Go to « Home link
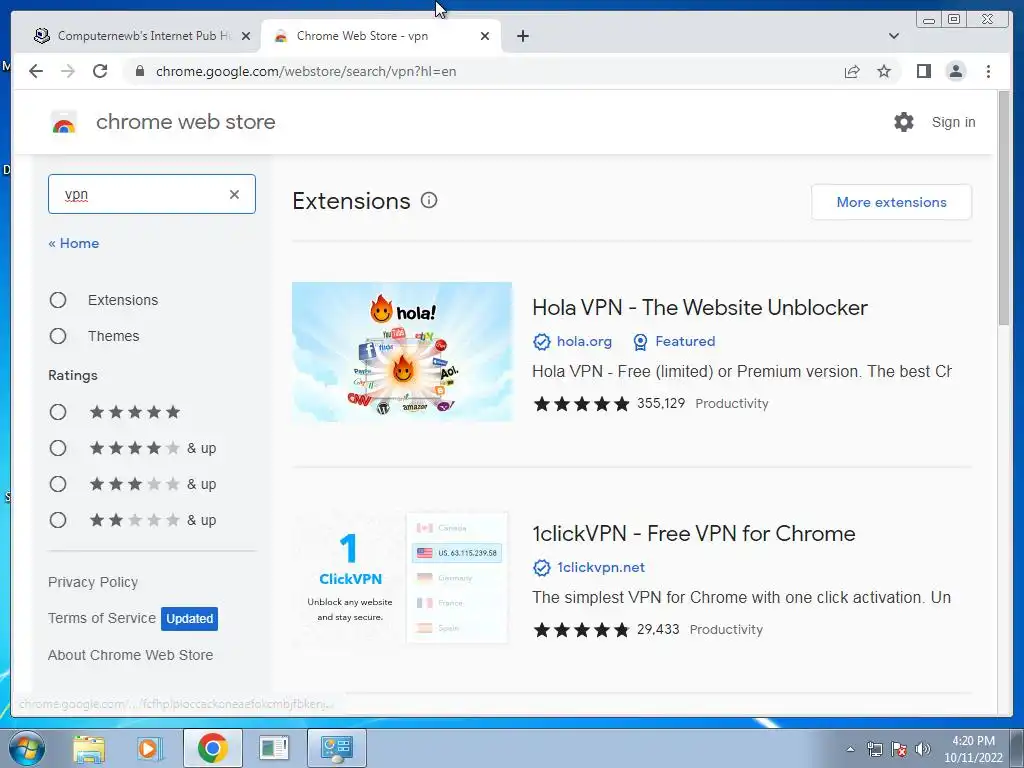 coord(74,243)
